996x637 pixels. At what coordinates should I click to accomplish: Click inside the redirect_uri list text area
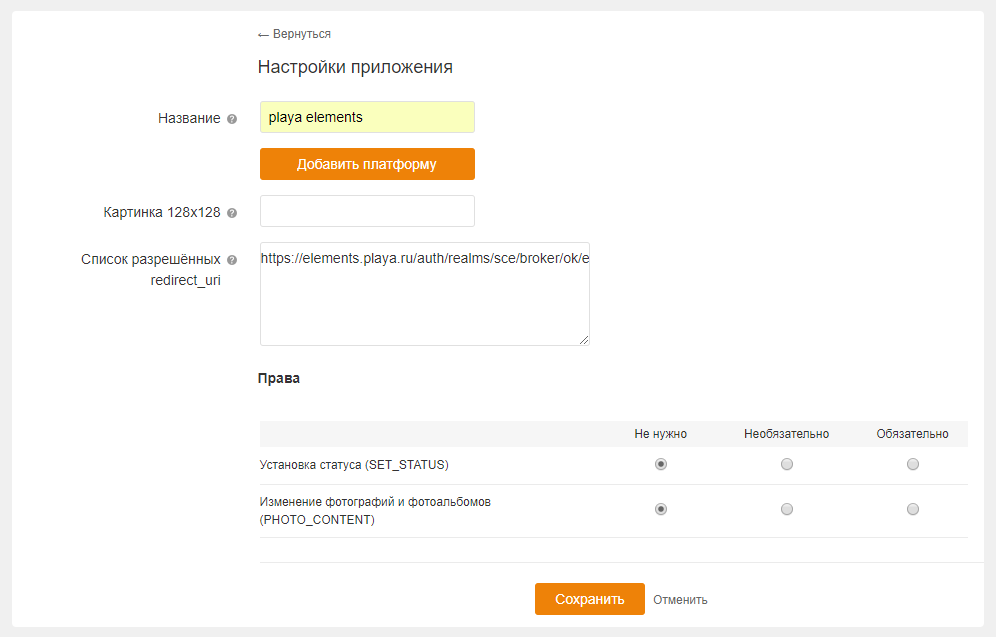tap(424, 300)
